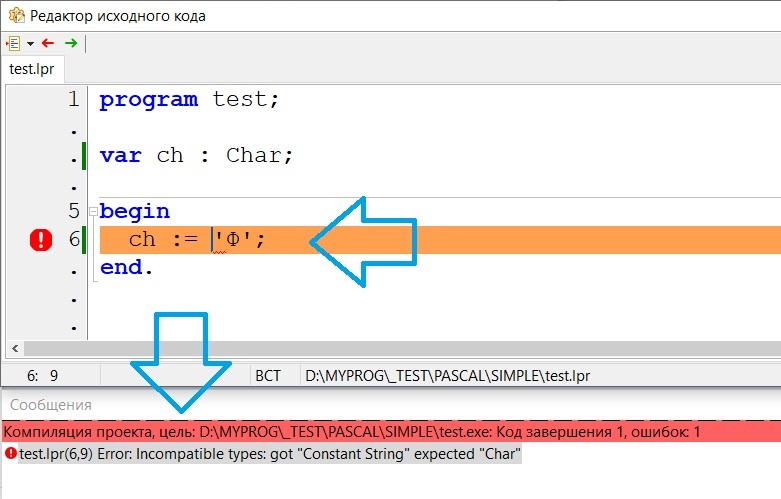Click the red error marker on line 6

41,240
